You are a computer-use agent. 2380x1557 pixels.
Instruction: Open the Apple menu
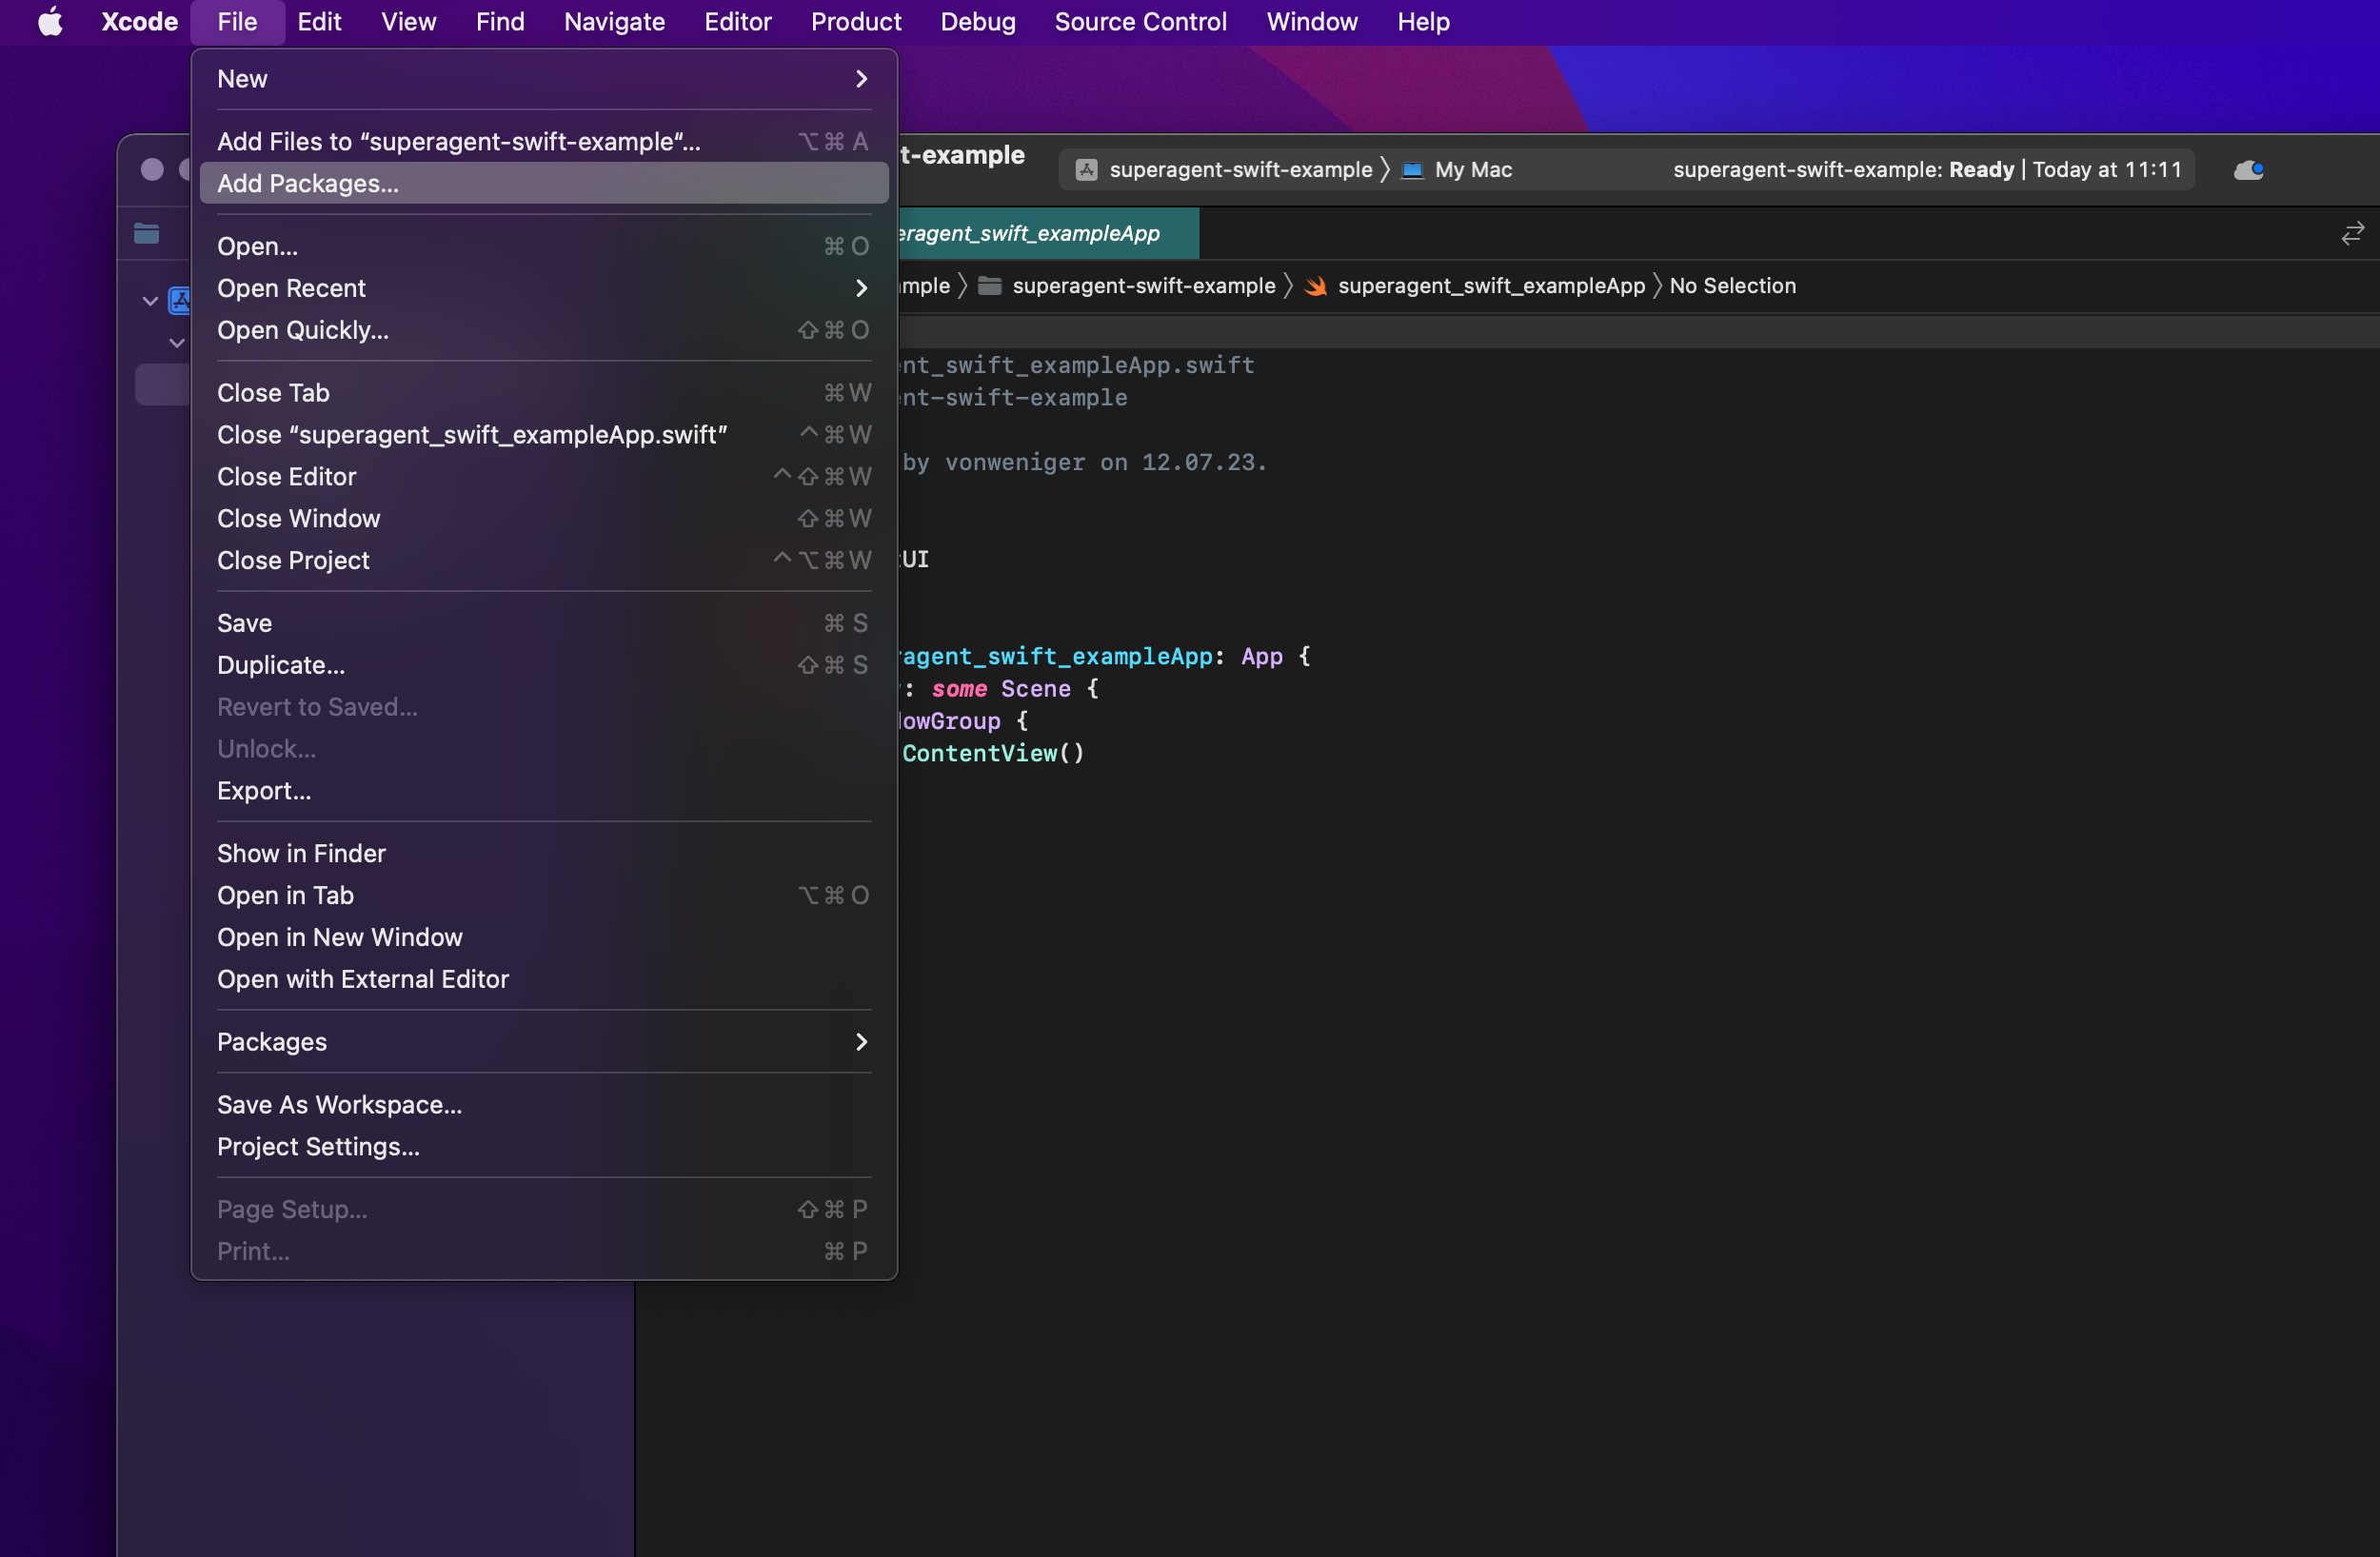(50, 22)
